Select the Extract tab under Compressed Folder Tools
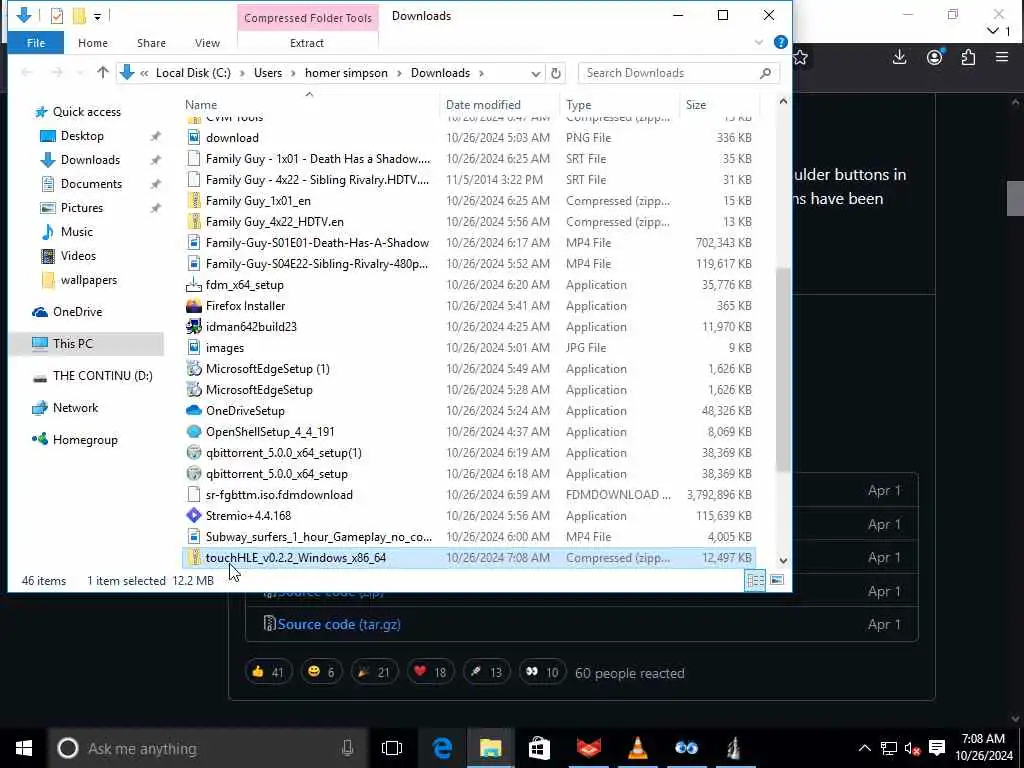Screen dimensions: 1024x768 [x=307, y=42]
